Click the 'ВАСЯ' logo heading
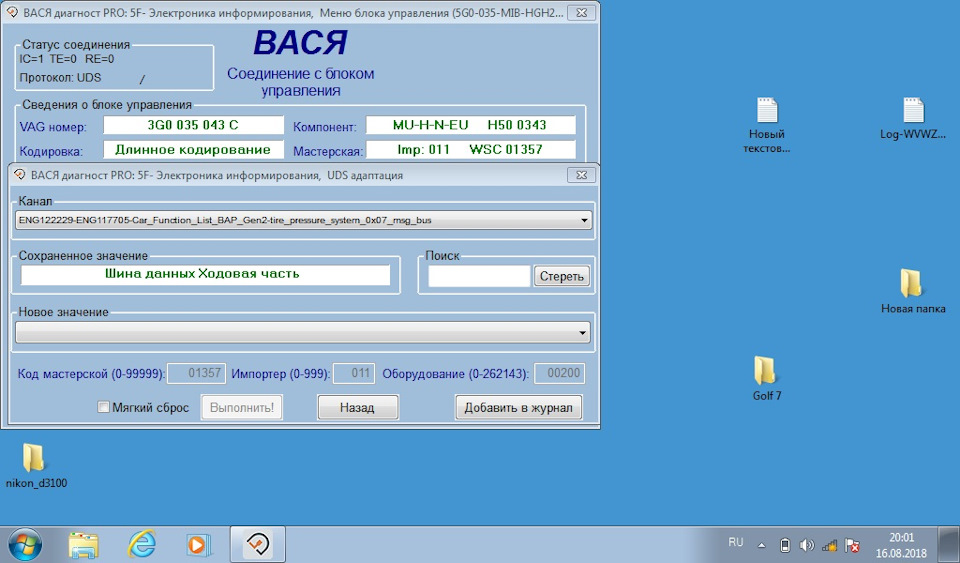 tap(301, 43)
